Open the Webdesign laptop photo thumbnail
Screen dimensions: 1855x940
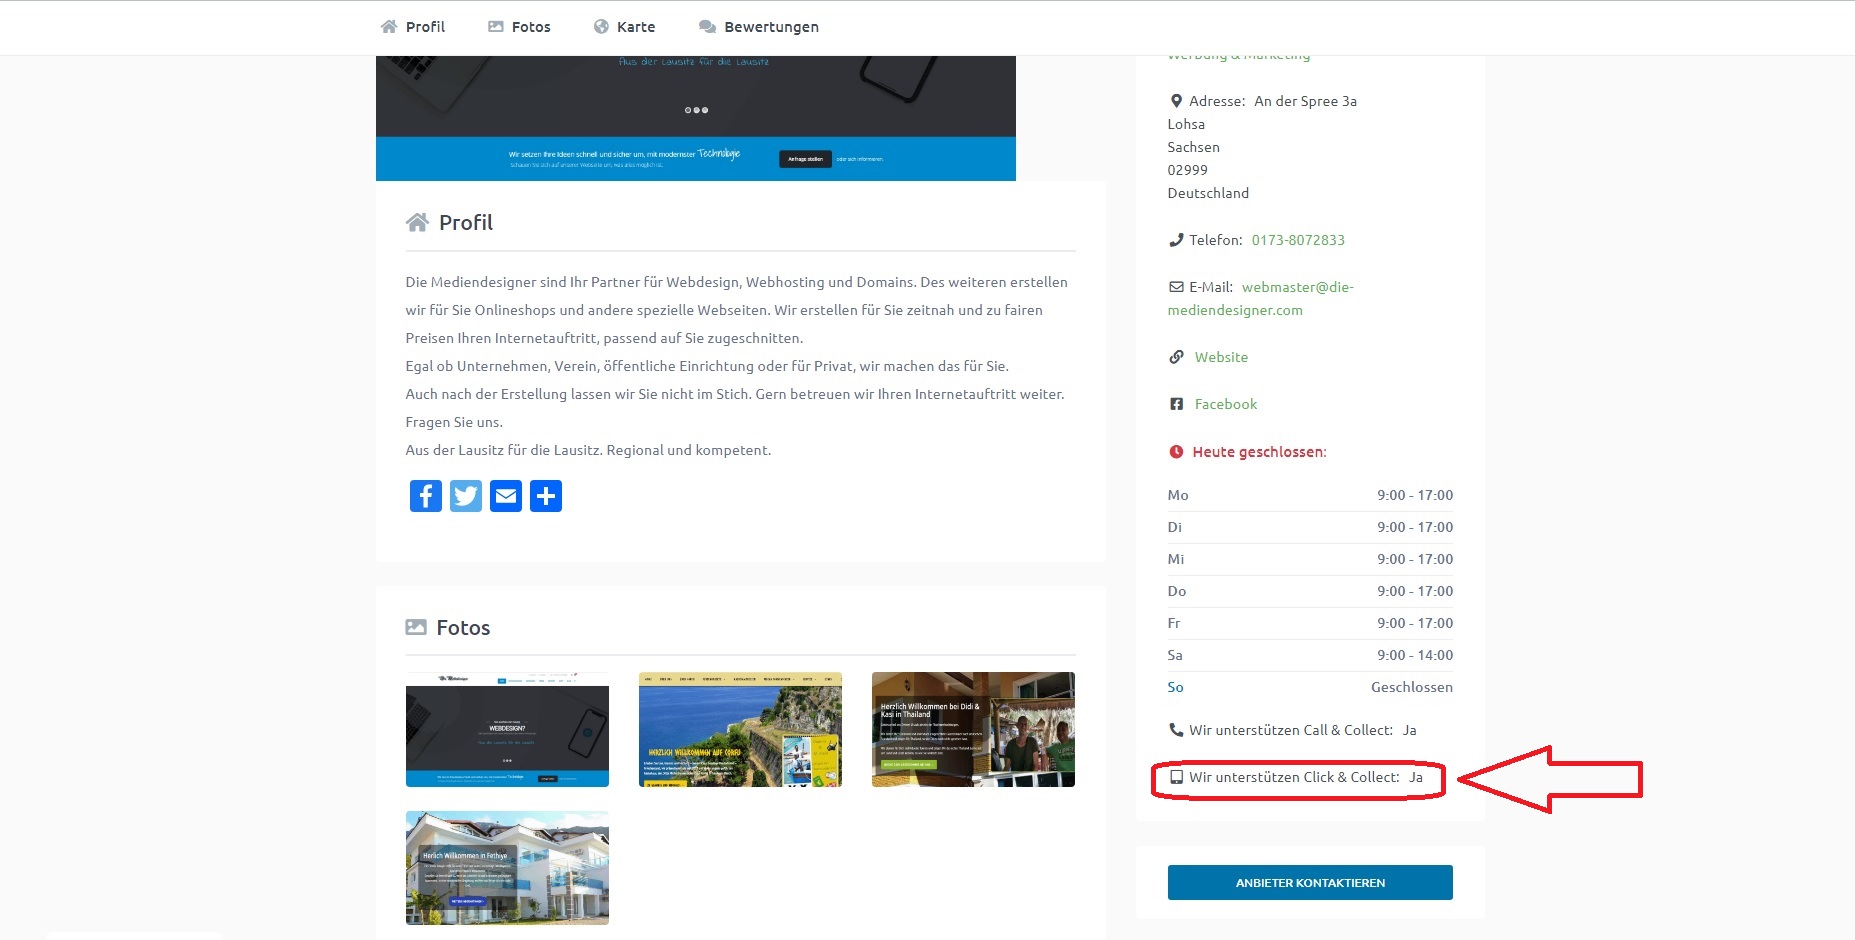point(507,729)
